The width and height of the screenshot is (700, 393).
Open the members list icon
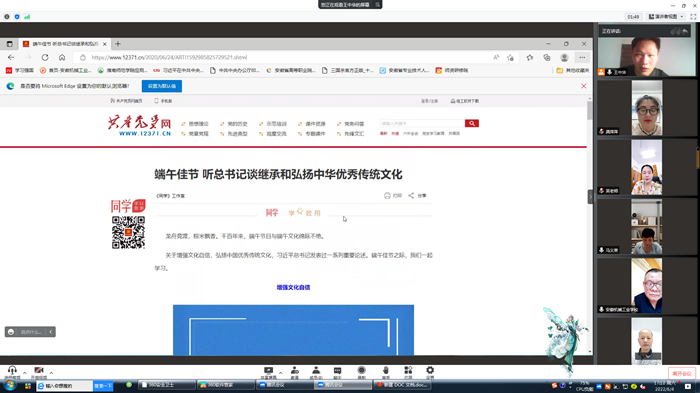click(x=316, y=371)
